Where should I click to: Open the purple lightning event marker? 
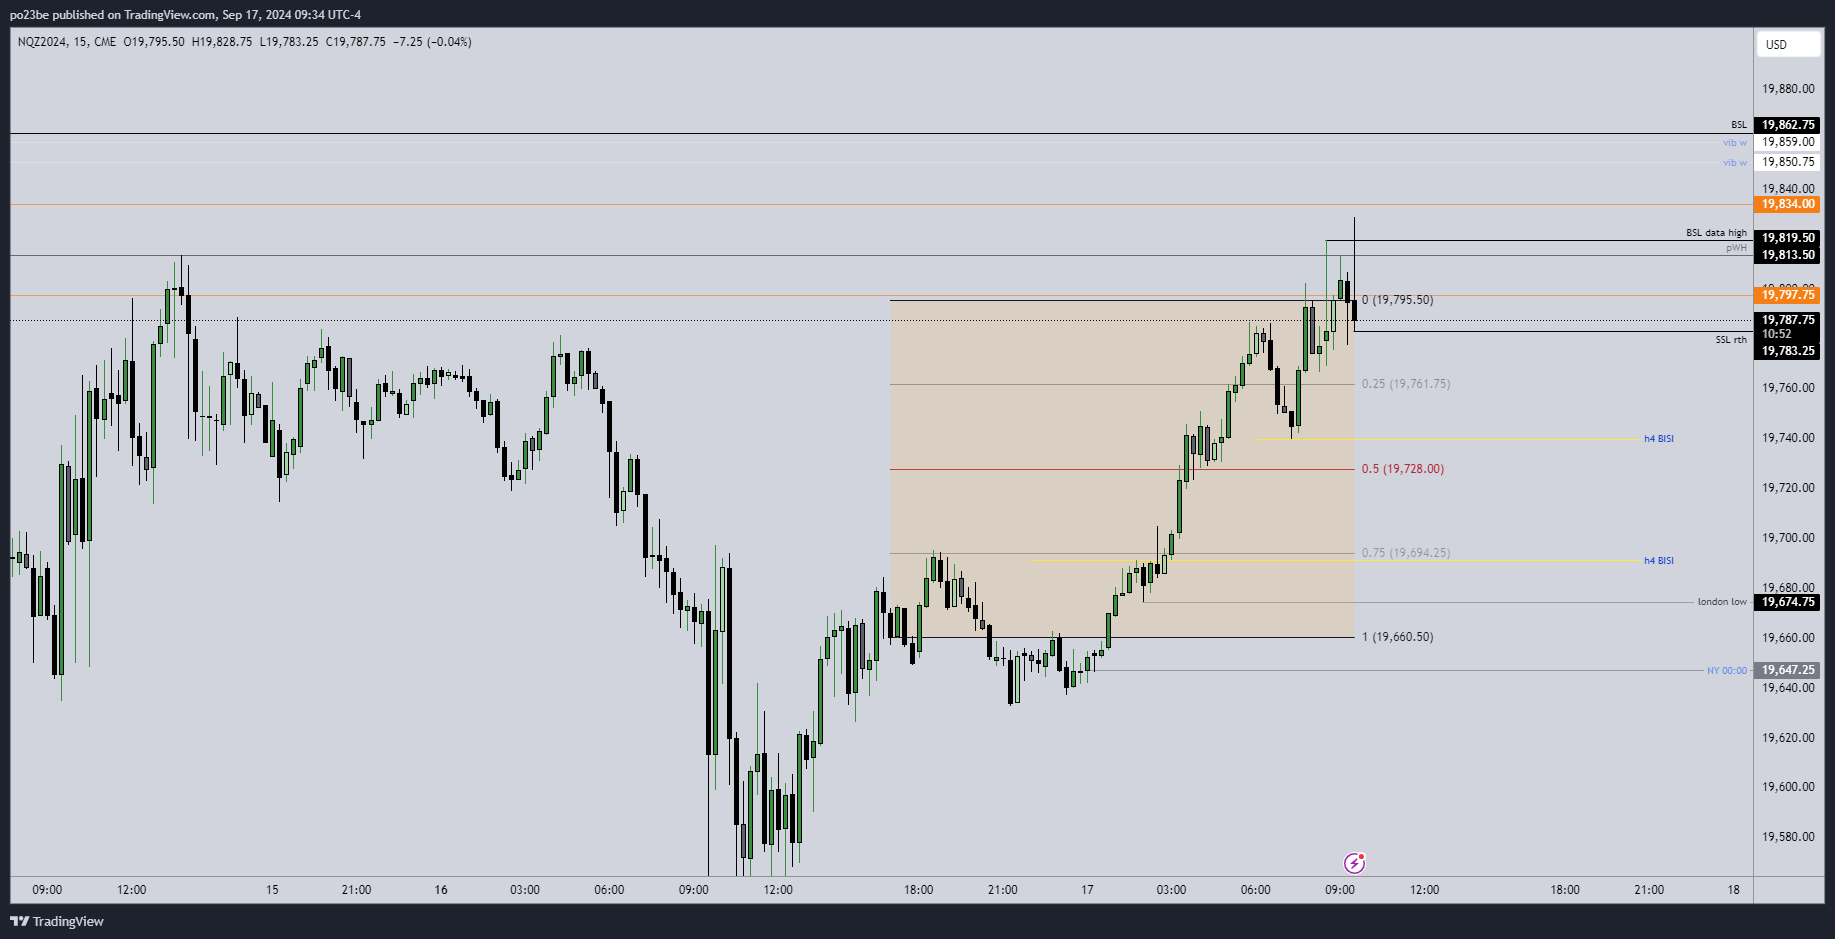[x=1354, y=863]
